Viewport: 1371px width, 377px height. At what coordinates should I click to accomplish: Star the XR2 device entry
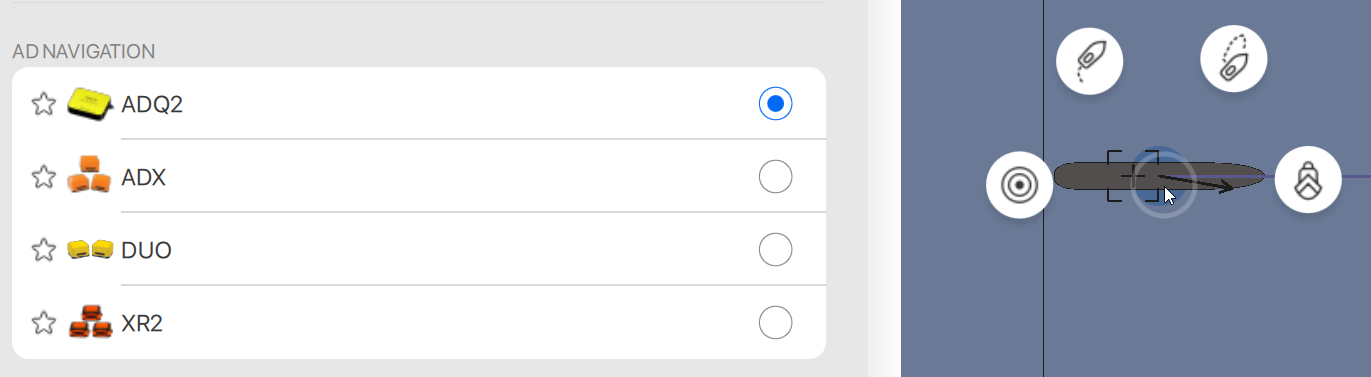(x=43, y=323)
